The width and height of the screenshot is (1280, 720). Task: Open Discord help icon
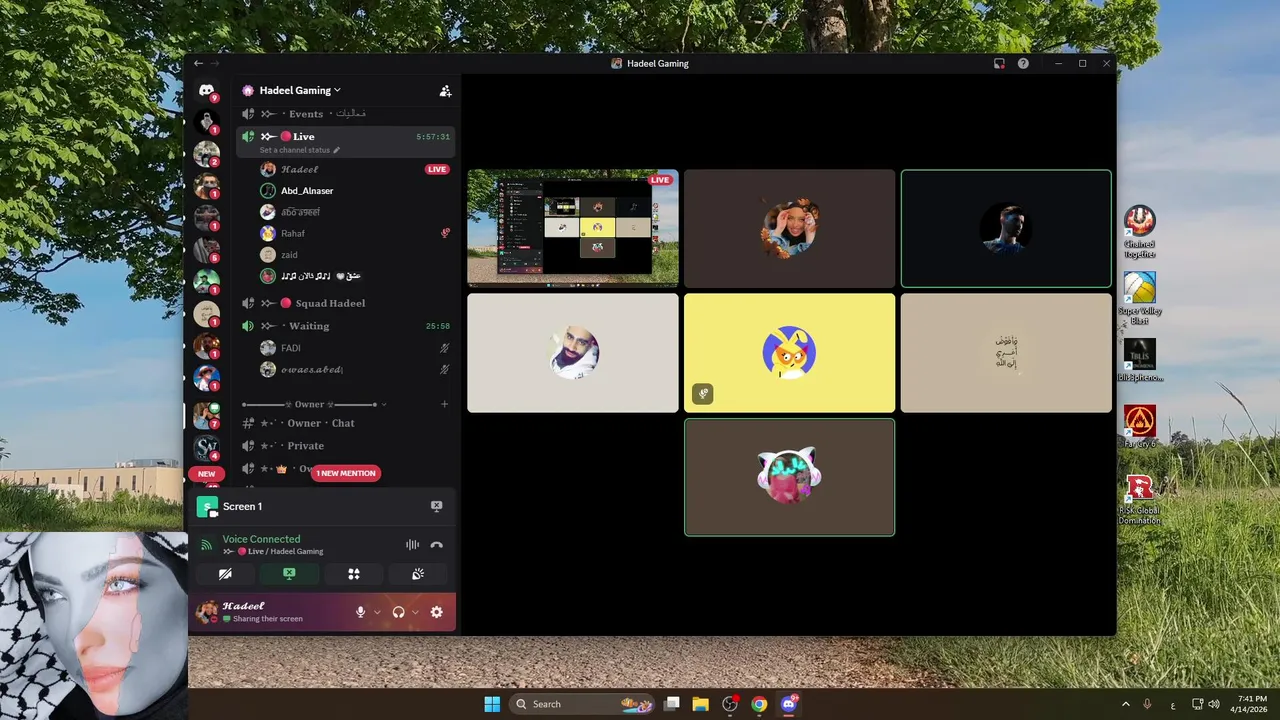1023,63
